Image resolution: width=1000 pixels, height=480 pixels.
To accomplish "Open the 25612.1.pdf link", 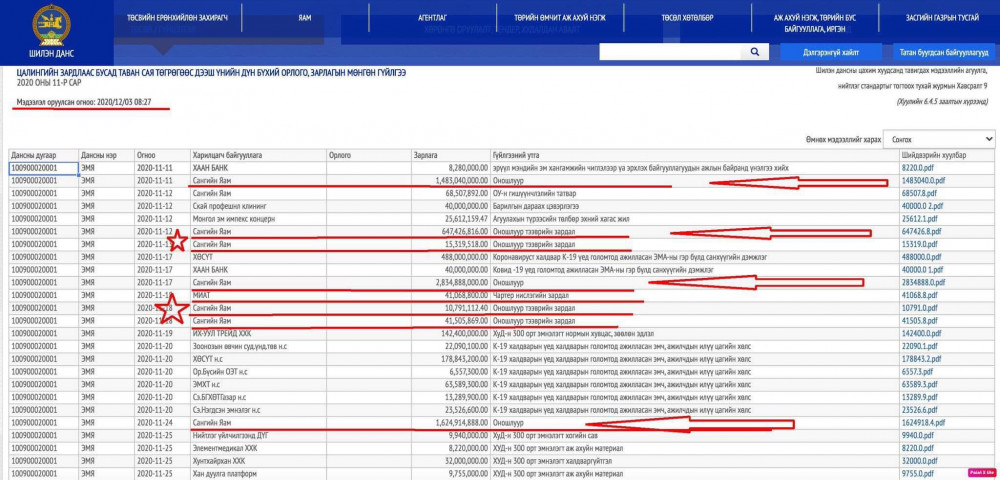I will click(x=918, y=219).
